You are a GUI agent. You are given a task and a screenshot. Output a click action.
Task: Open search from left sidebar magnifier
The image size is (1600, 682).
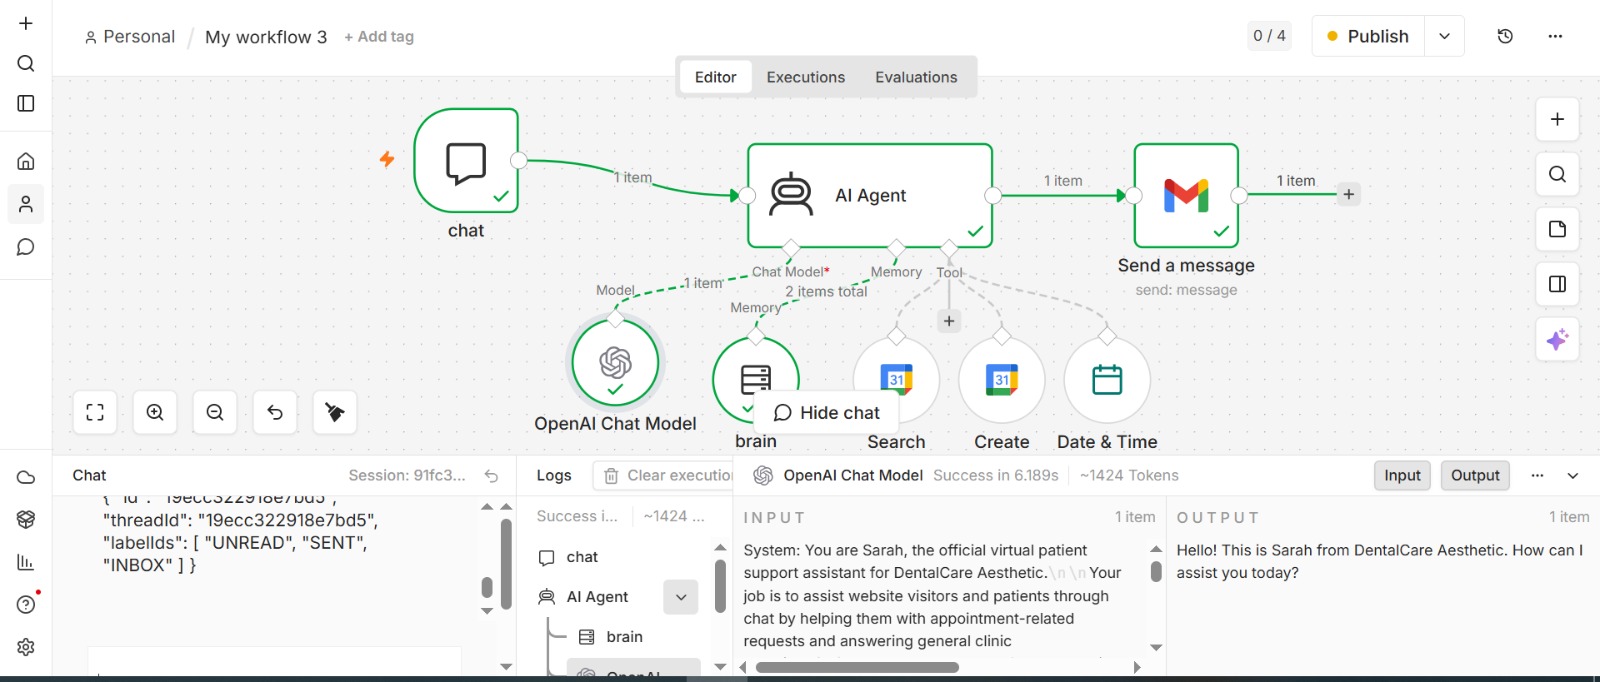[x=26, y=63]
